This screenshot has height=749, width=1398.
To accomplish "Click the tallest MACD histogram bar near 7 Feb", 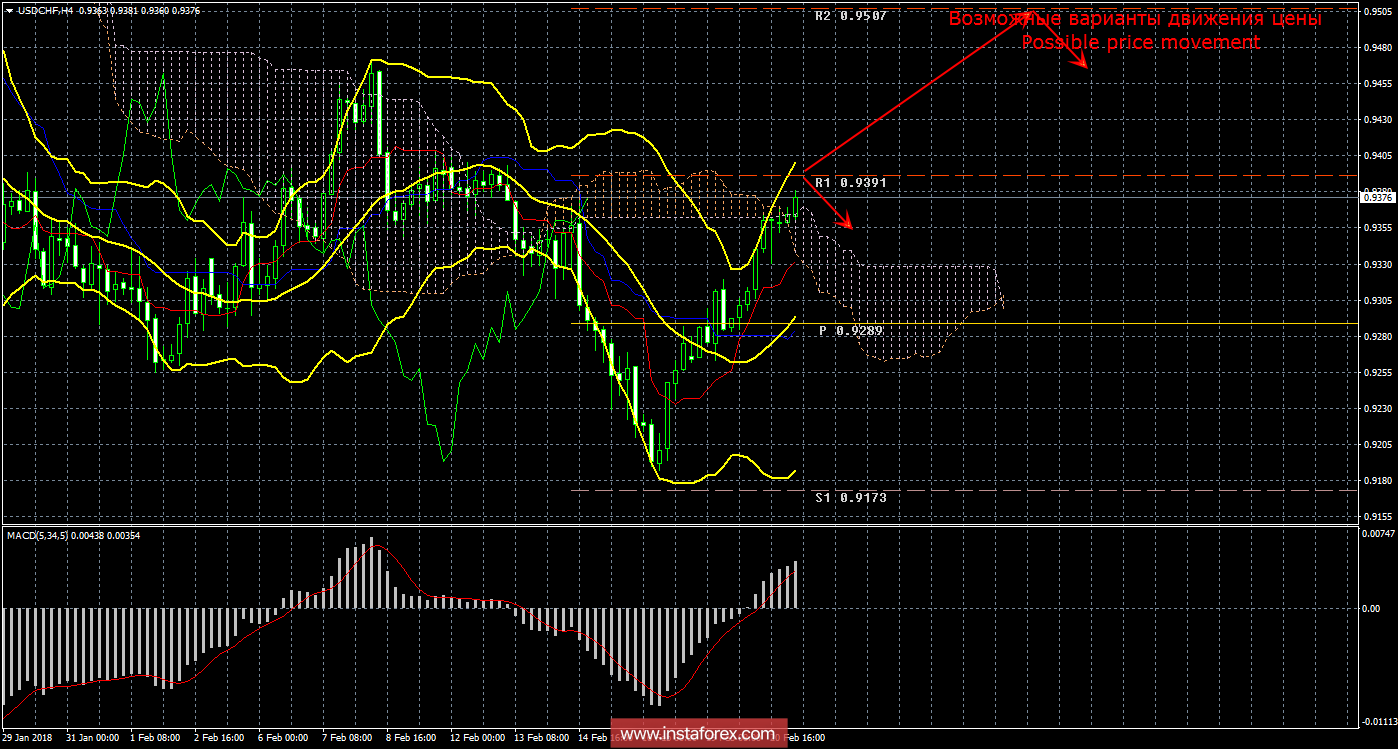I will tap(372, 573).
